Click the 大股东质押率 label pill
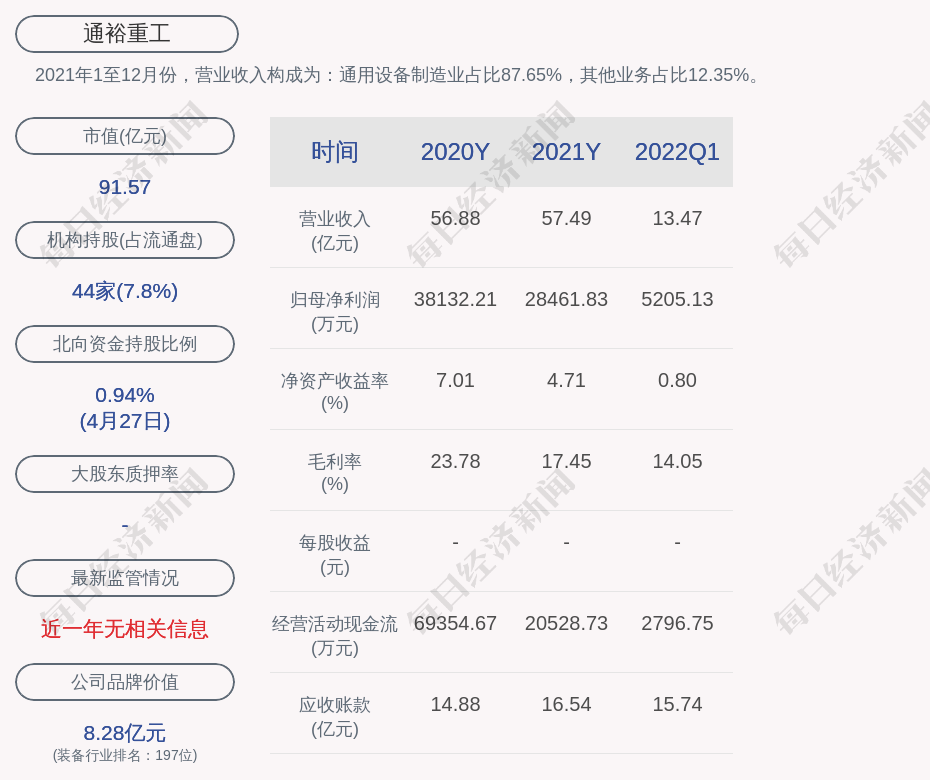Screen dimensions: 930x780 point(125,473)
